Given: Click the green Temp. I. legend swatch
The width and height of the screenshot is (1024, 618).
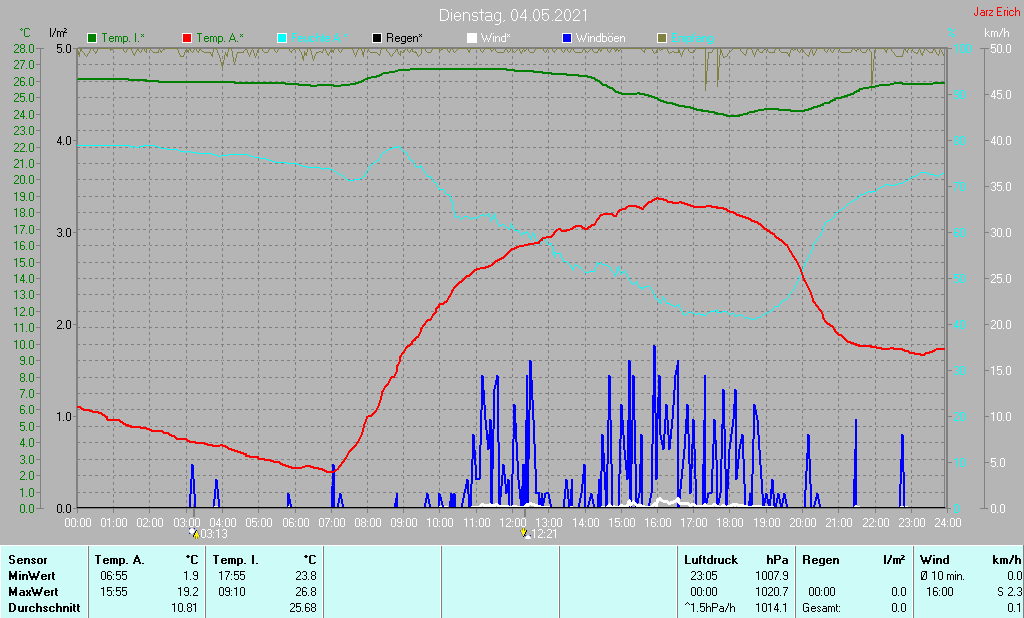Looking at the screenshot, I should coord(93,38).
